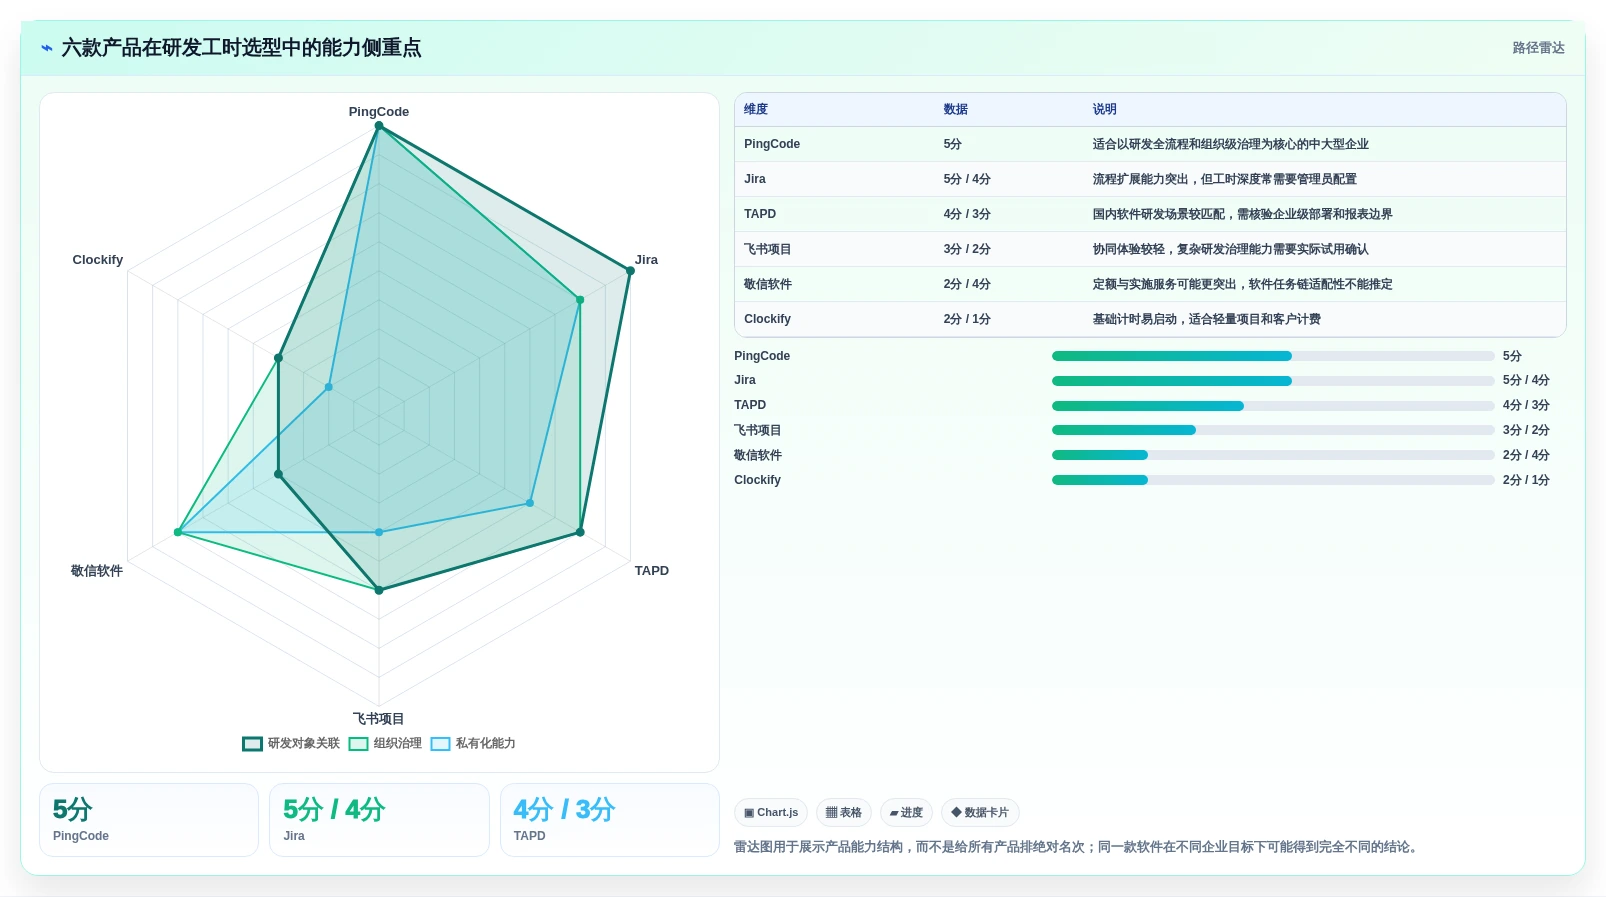Toggle the 组织治理 legend entry

[385, 743]
